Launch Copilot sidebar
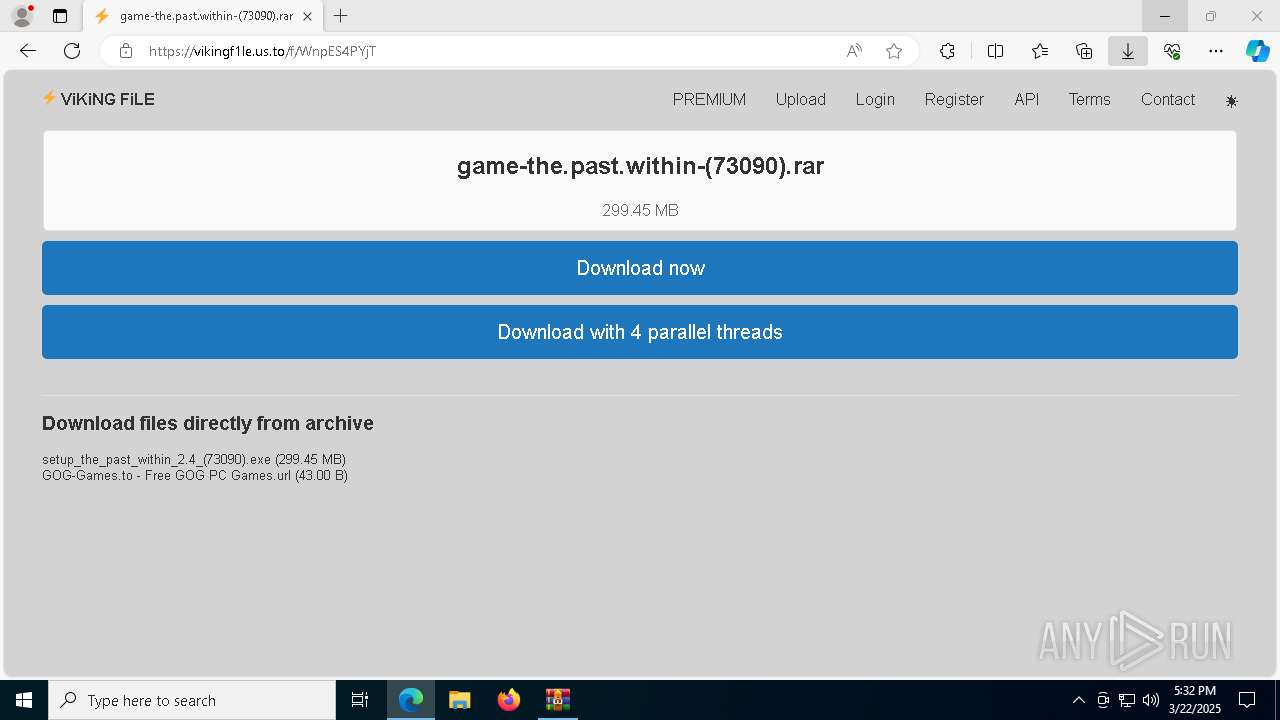The image size is (1280, 720). click(x=1257, y=51)
